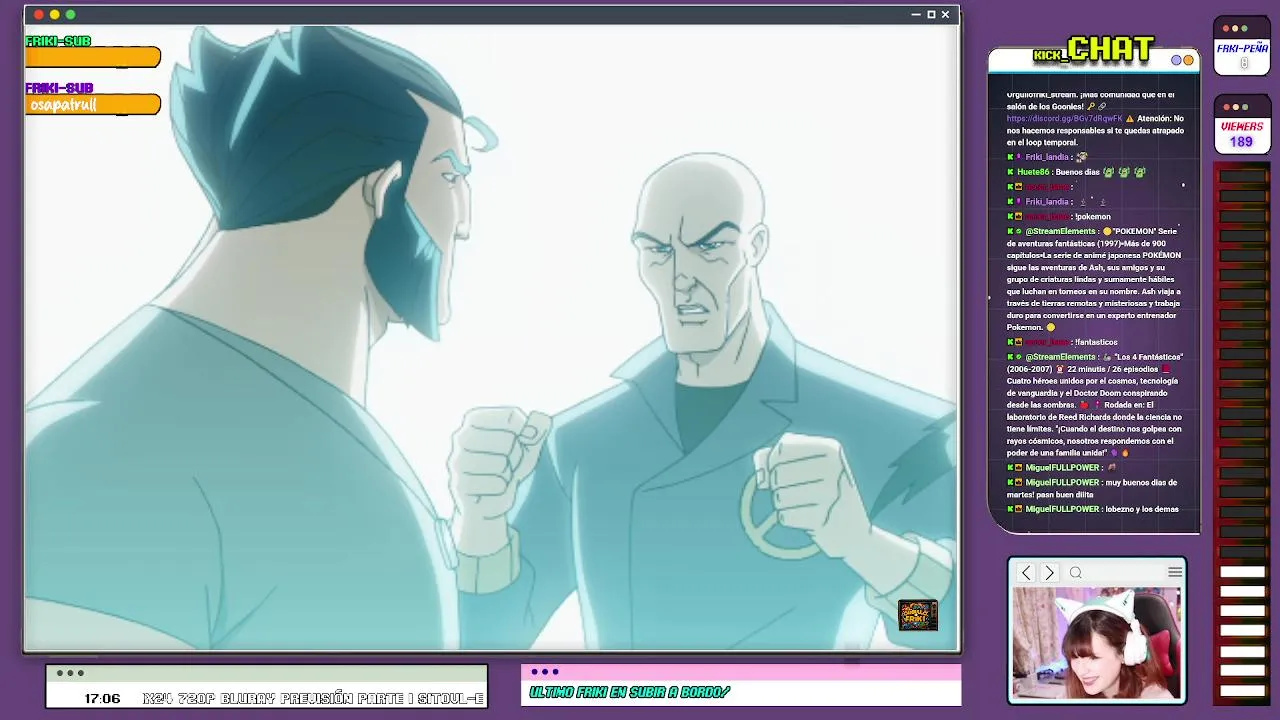Click the back arrow above the webcam
Screen dimensions: 1280x720
click(x=1026, y=573)
